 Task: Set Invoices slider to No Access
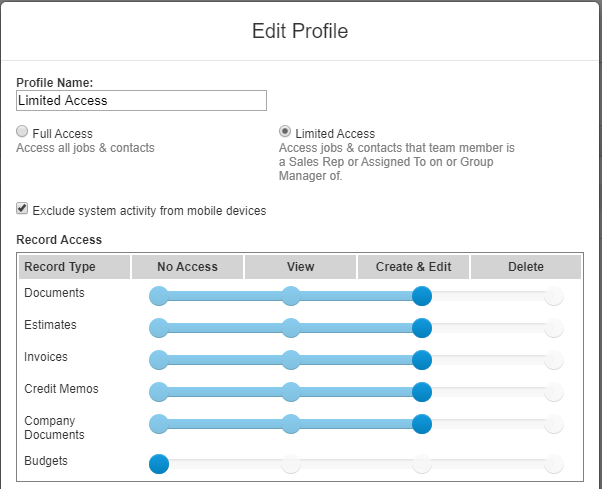158,360
